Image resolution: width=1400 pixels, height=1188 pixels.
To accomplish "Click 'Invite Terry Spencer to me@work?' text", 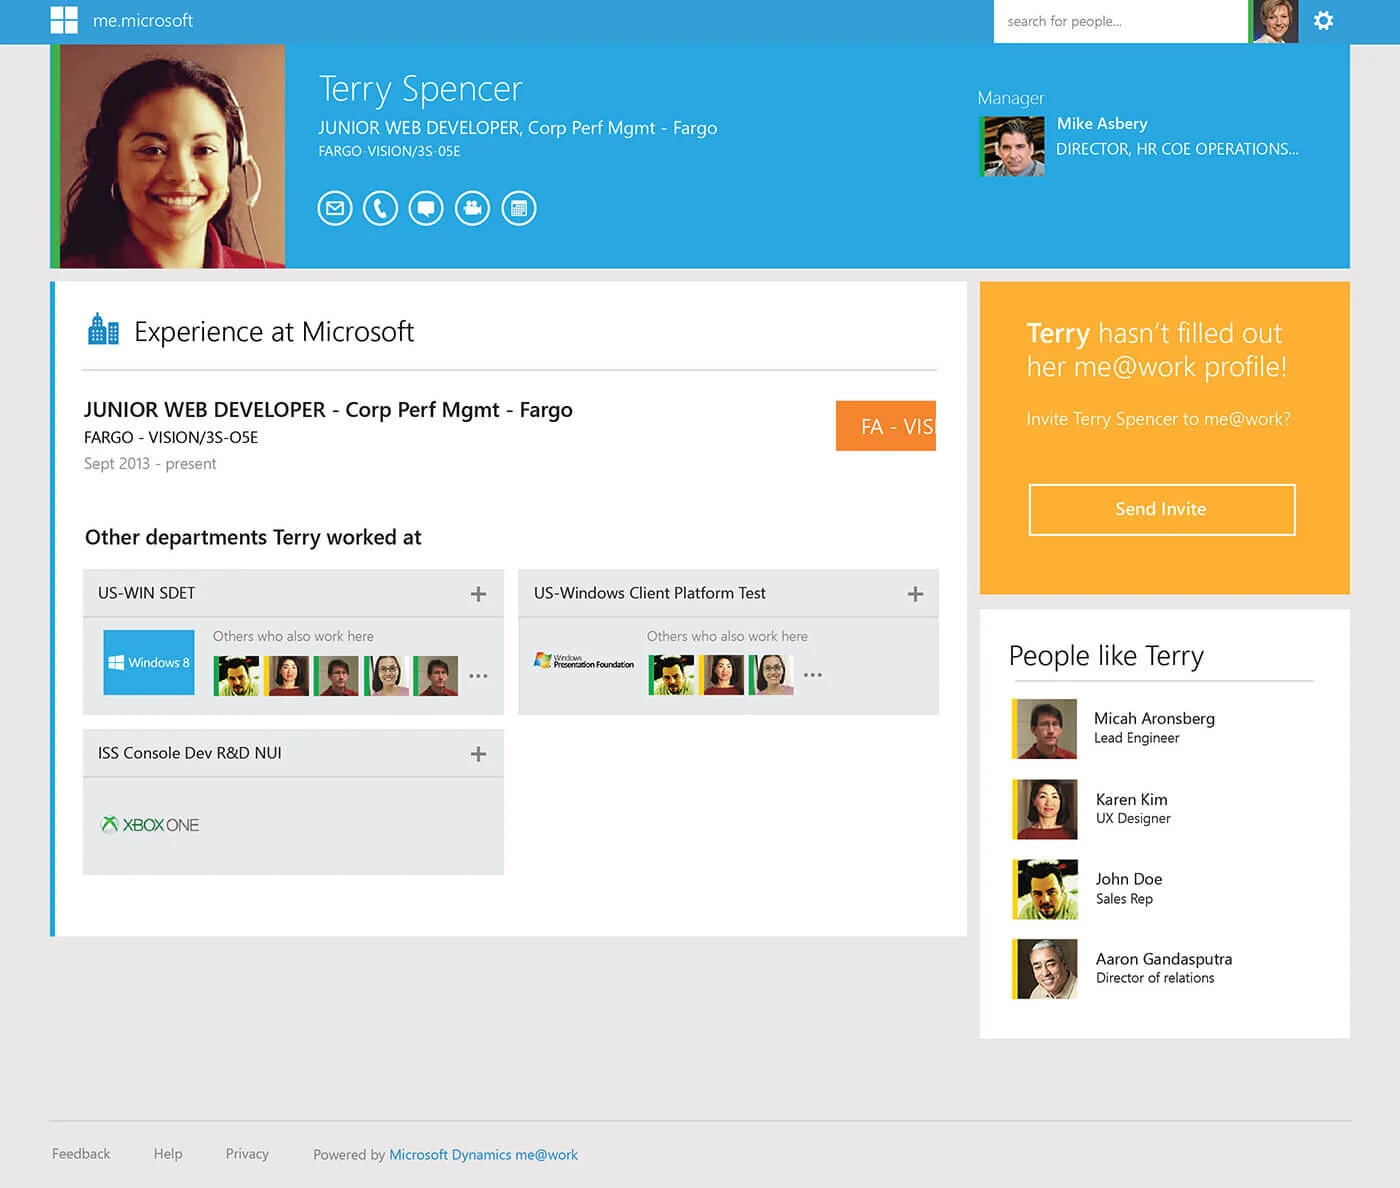I will (x=1158, y=419).
